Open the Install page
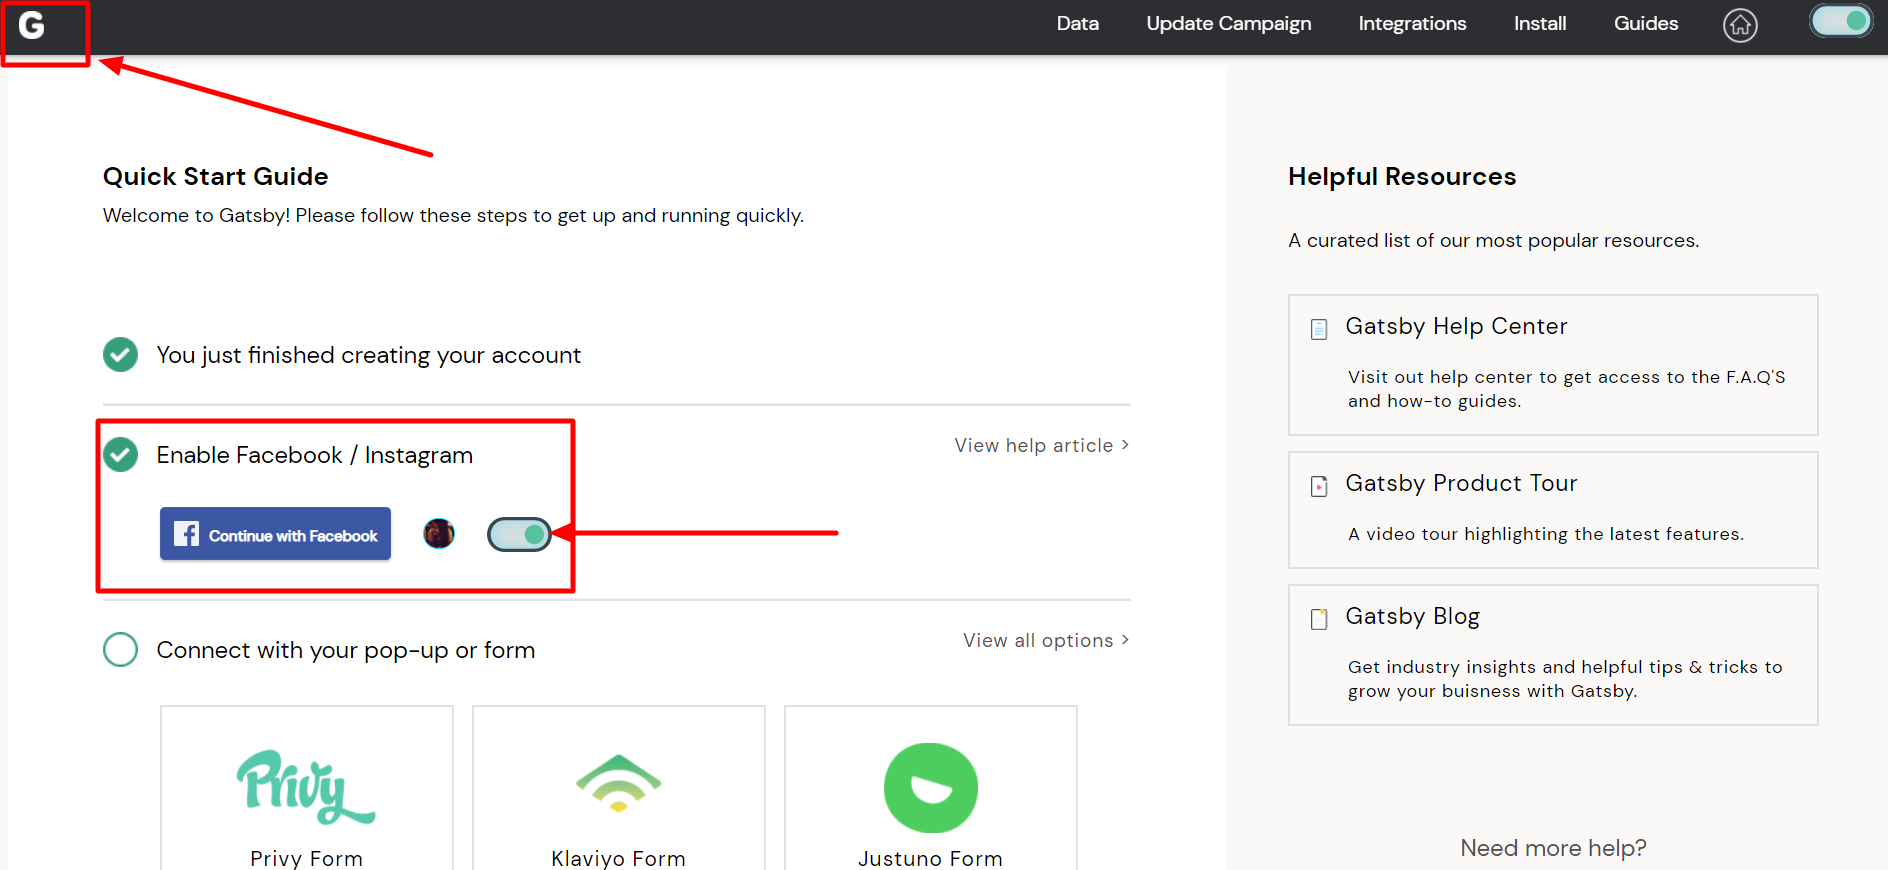Viewport: 1888px width, 870px height. point(1540,23)
